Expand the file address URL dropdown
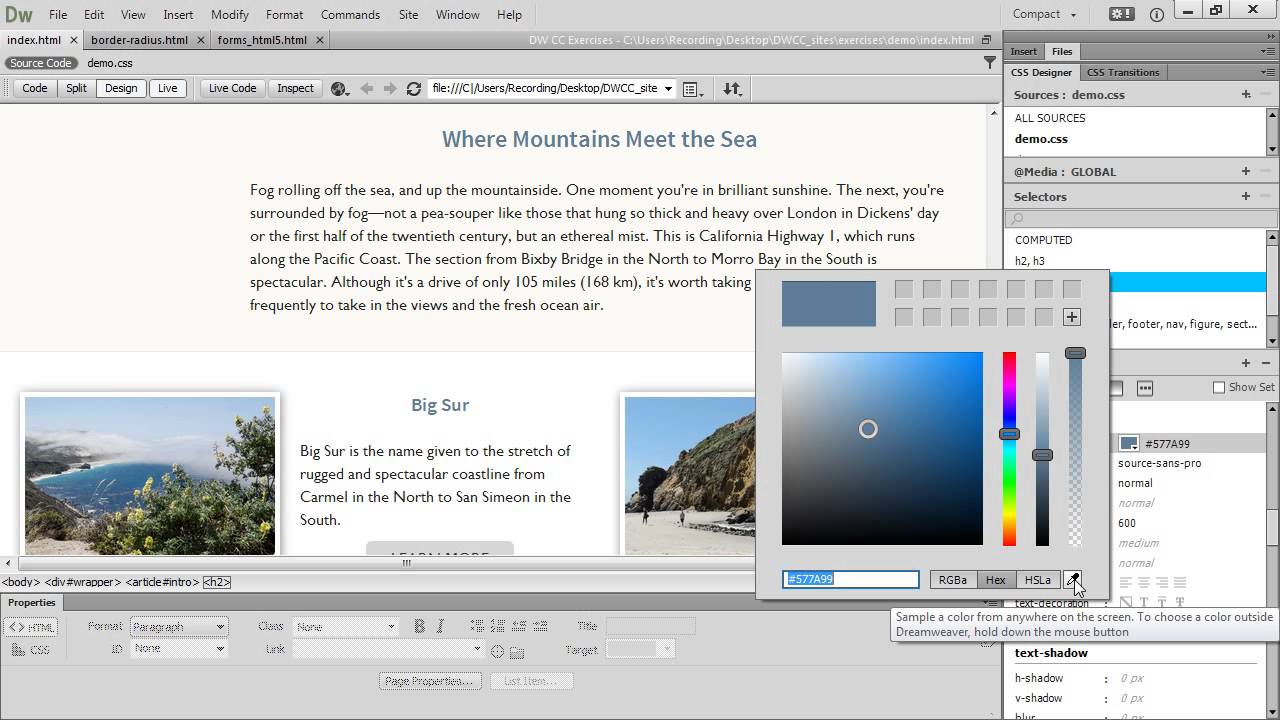 pyautogui.click(x=668, y=88)
